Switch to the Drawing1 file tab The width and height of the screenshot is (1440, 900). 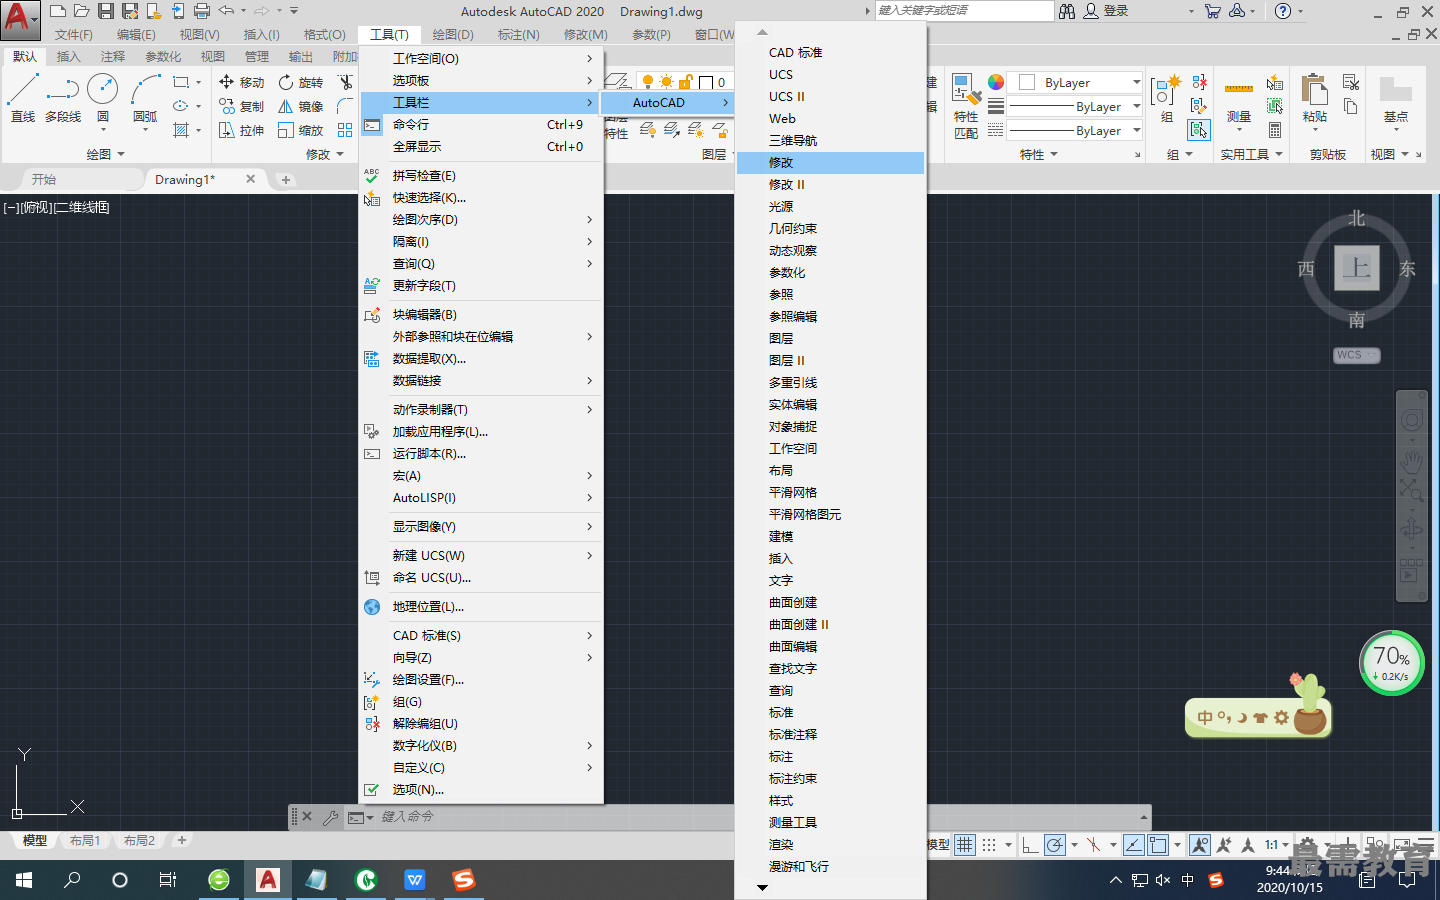[205, 179]
